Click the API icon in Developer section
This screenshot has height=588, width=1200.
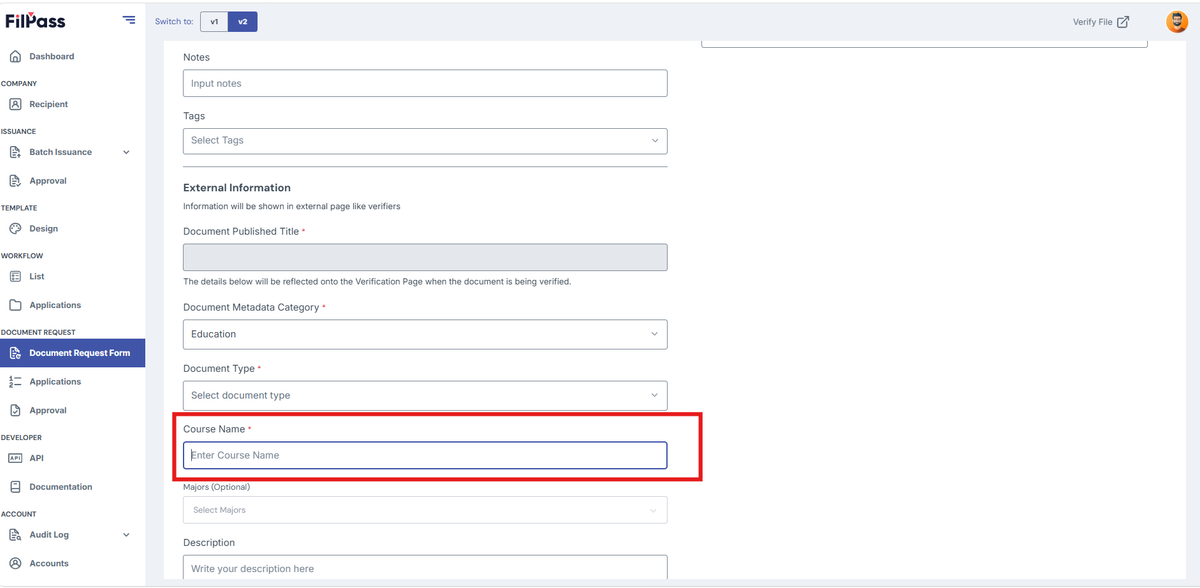pos(15,458)
